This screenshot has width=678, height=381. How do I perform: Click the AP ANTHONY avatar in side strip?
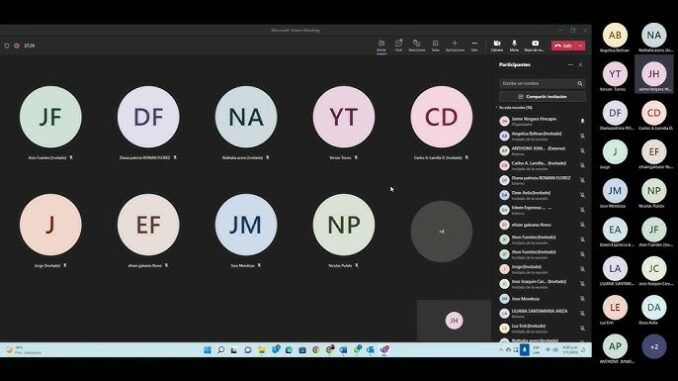click(x=615, y=346)
